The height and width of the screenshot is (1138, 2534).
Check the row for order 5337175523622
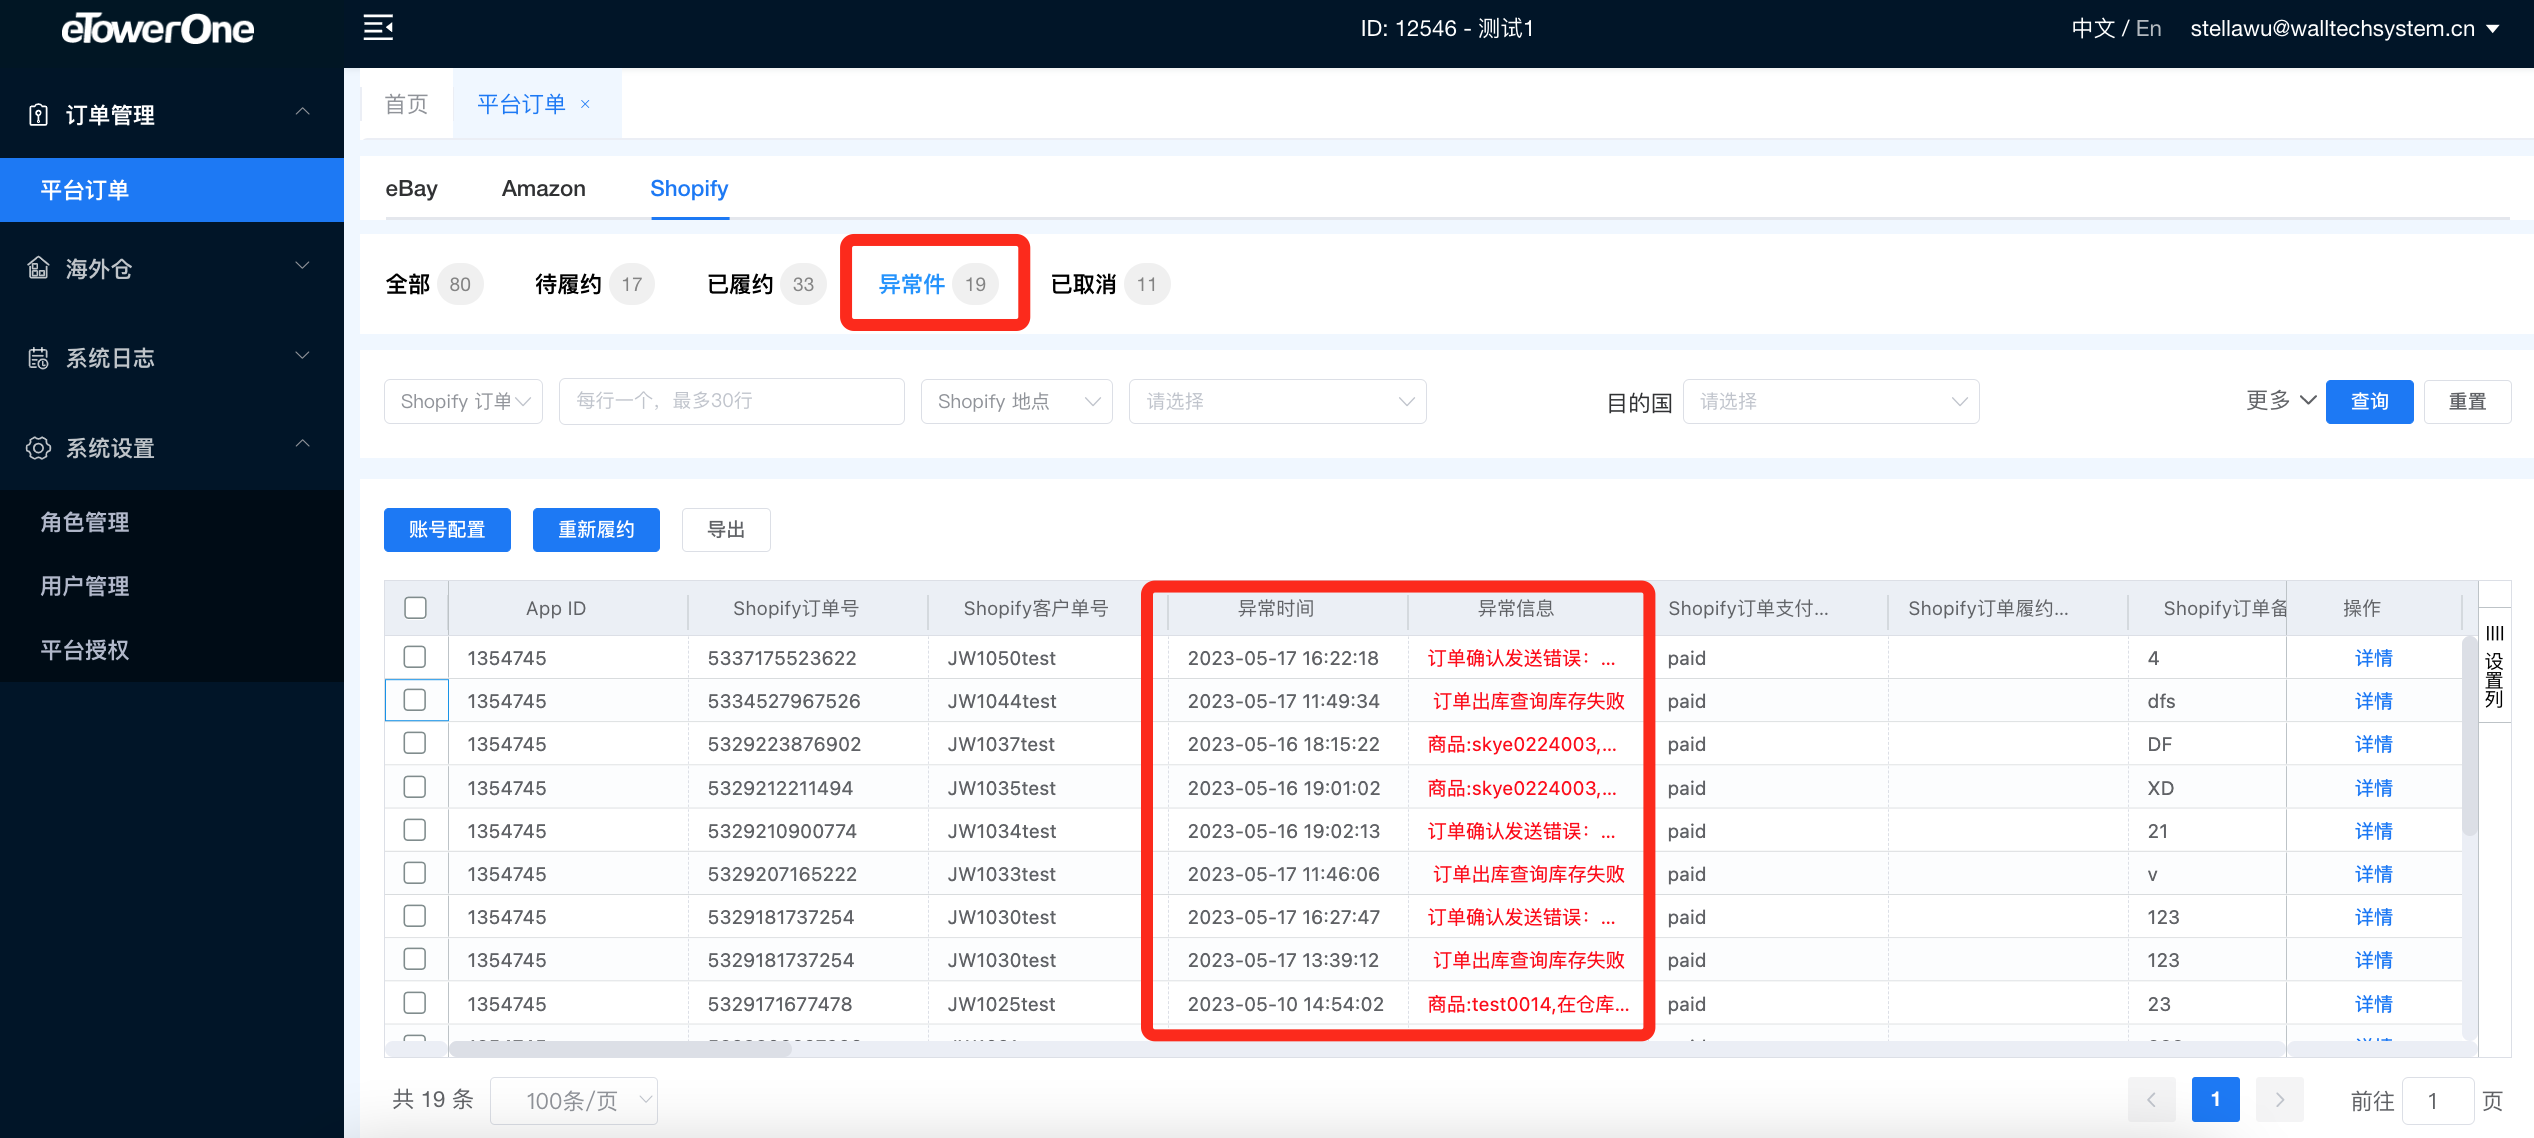click(x=415, y=657)
